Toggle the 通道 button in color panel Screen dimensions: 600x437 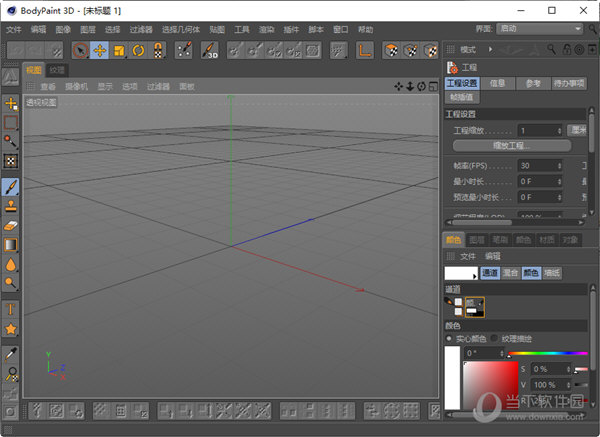click(490, 273)
